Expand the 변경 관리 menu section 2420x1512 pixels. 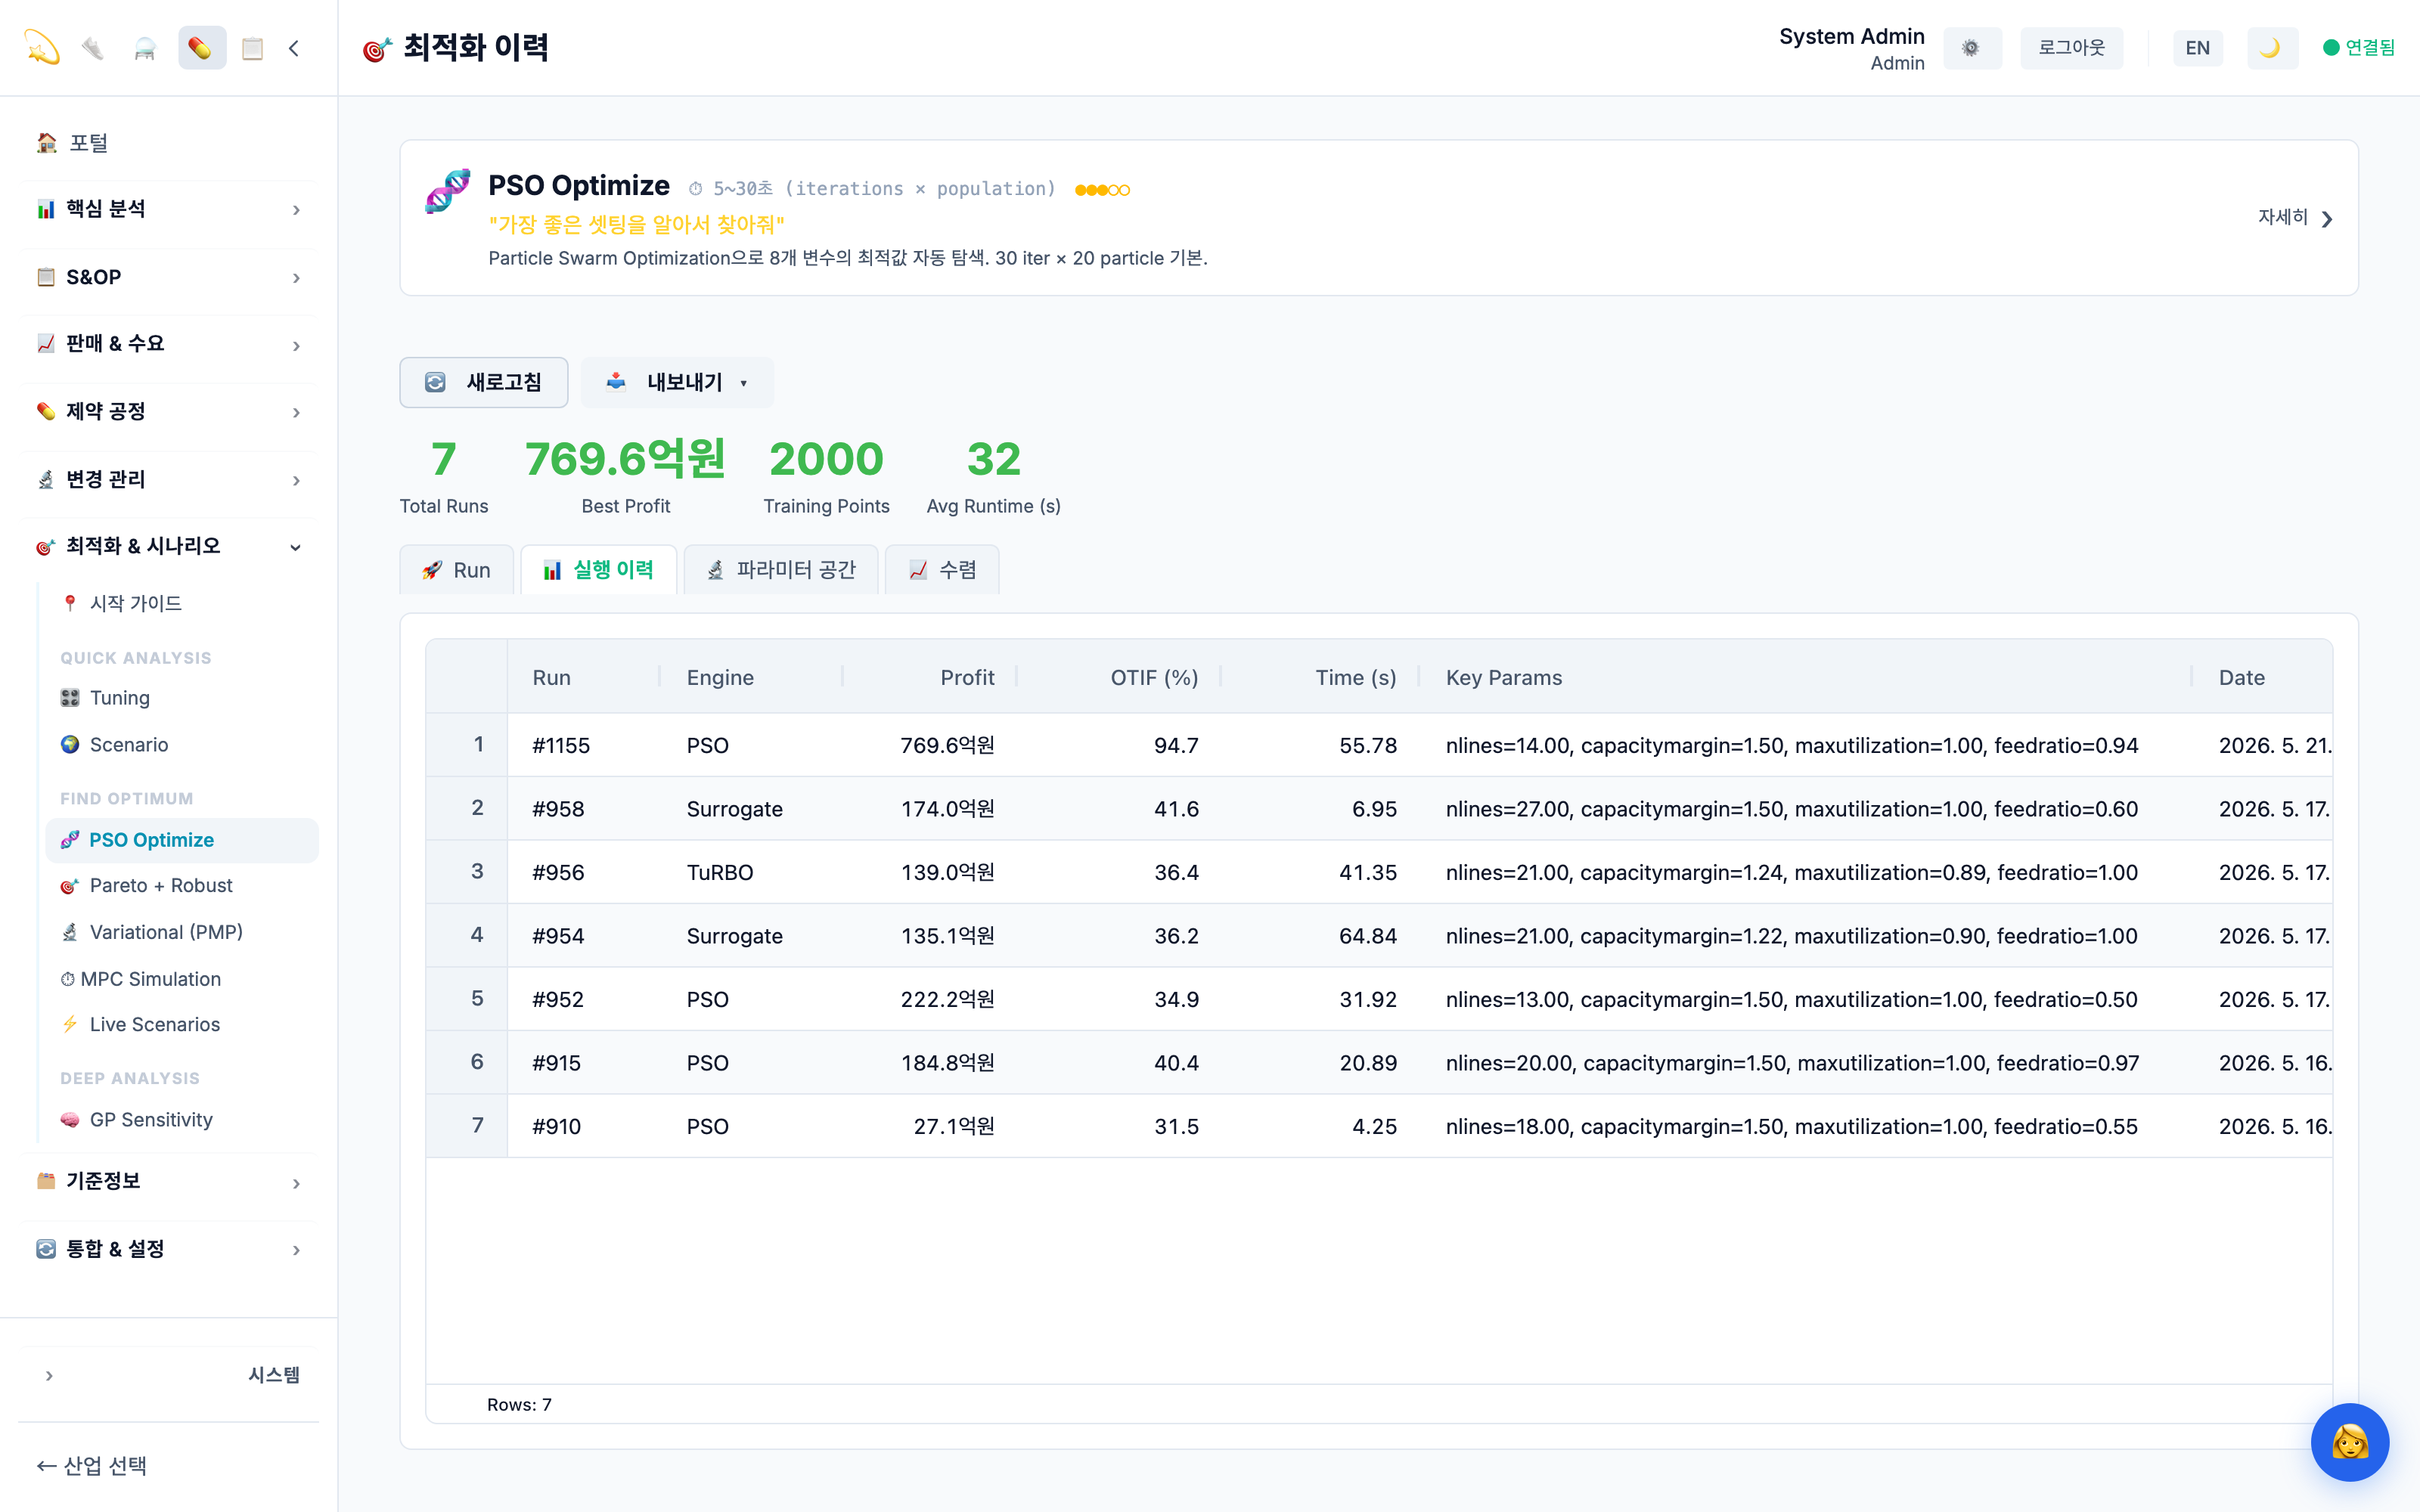pyautogui.click(x=169, y=479)
